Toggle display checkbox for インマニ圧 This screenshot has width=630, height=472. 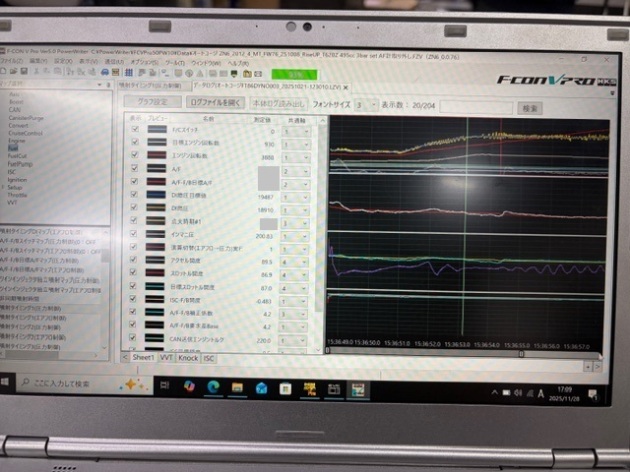(135, 236)
